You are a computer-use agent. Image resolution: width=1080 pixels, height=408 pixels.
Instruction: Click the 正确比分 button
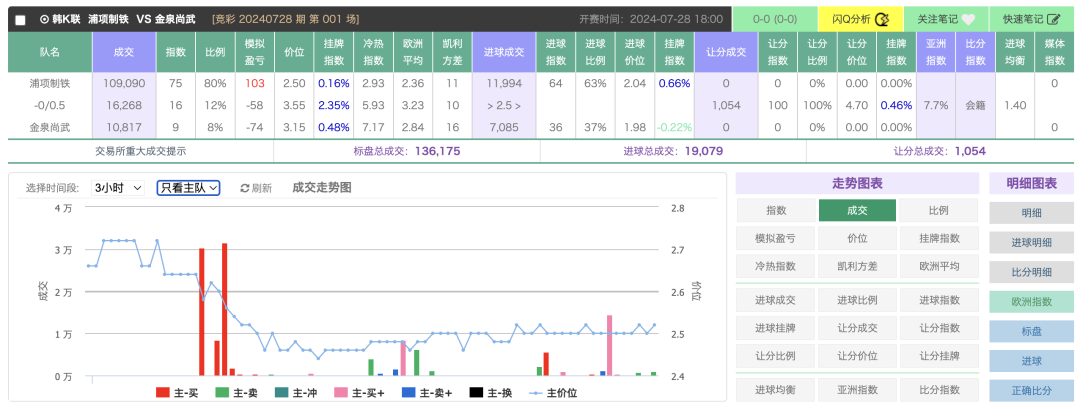1031,390
